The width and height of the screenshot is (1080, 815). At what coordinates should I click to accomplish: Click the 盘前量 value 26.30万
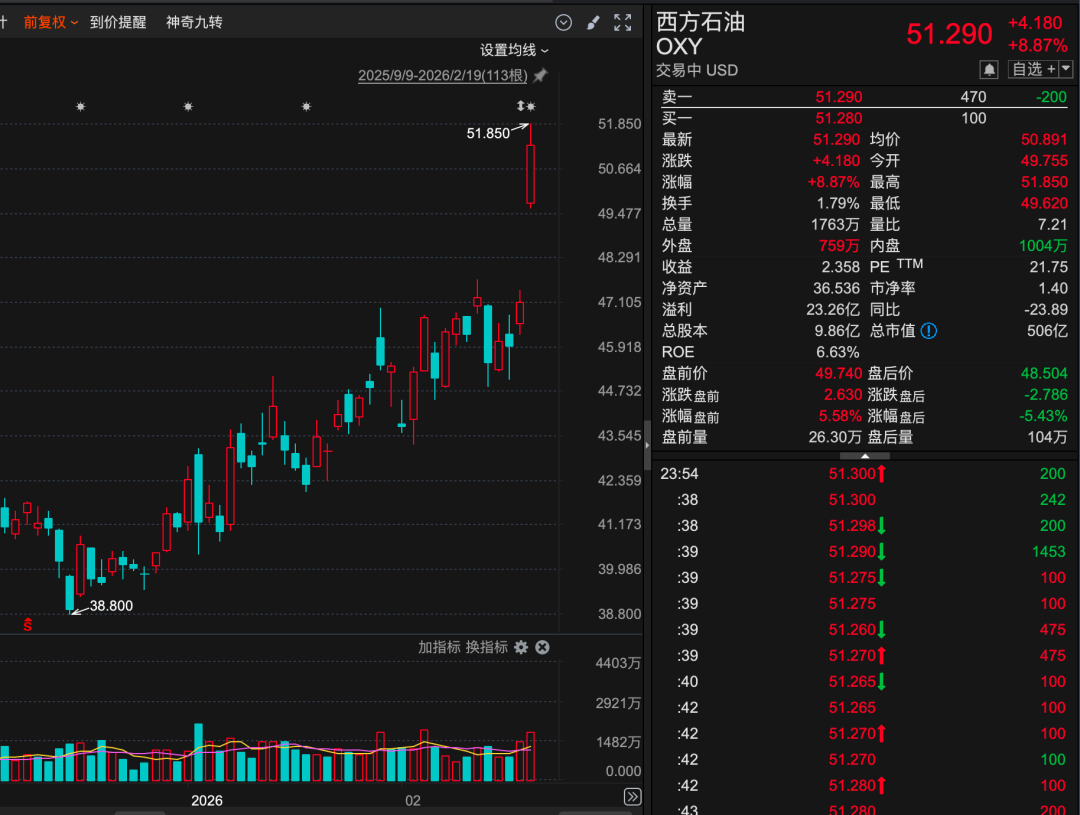tap(835, 437)
